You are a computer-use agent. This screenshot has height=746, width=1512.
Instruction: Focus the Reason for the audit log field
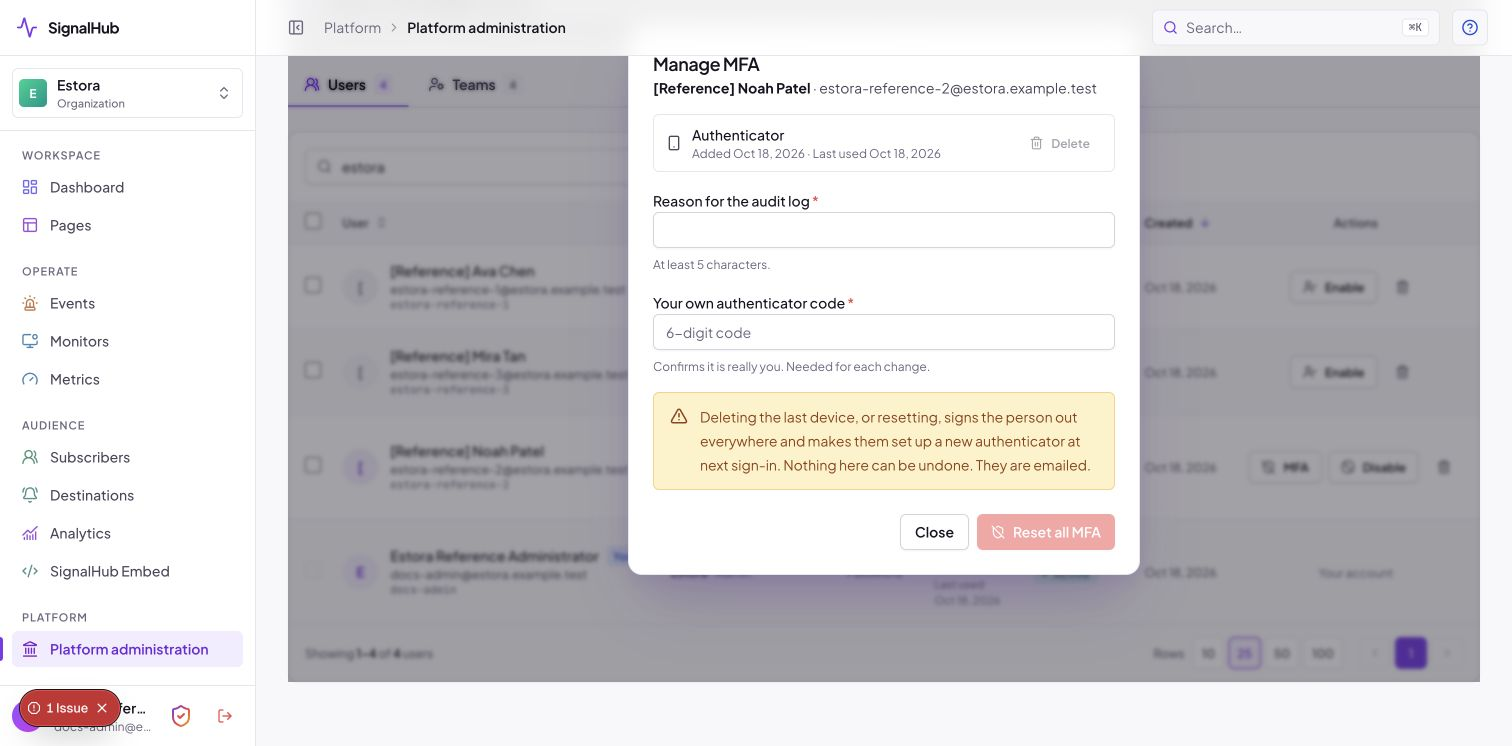[884, 230]
